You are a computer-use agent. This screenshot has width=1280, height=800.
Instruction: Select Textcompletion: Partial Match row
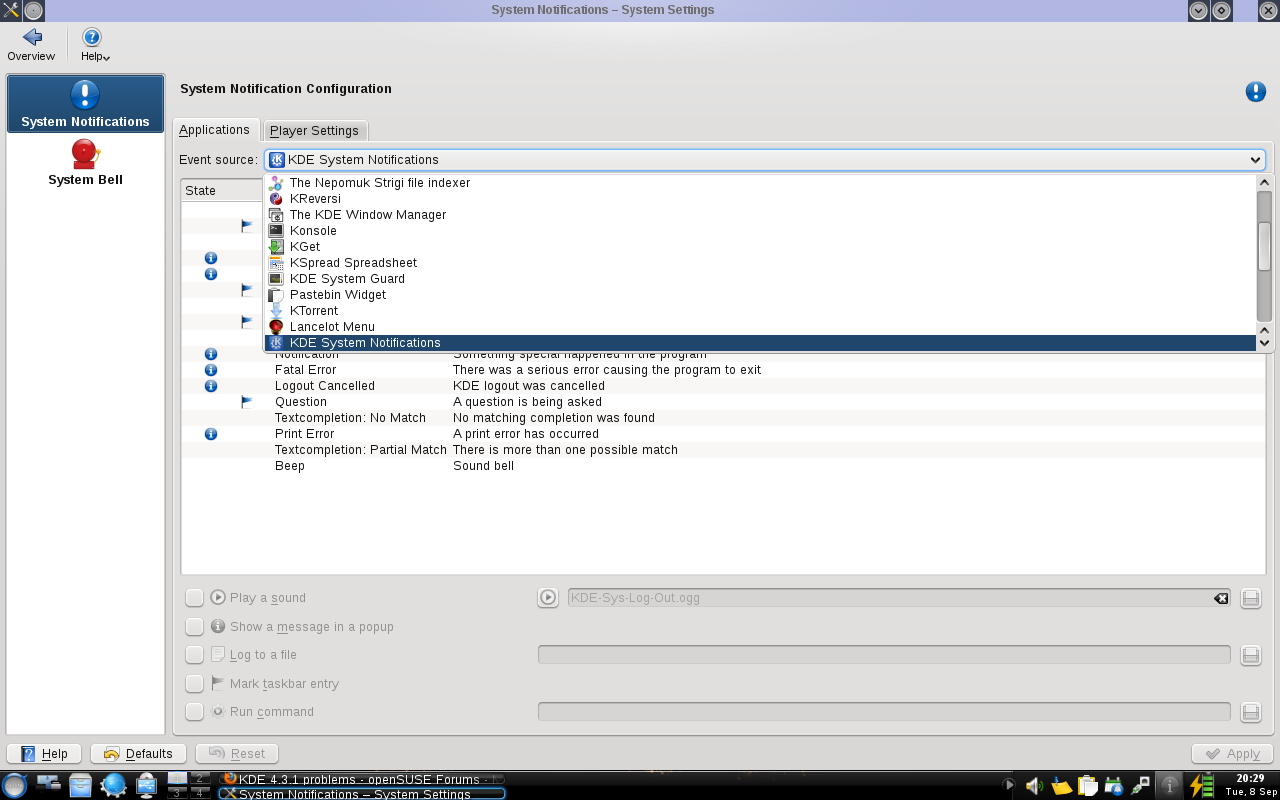click(x=723, y=450)
